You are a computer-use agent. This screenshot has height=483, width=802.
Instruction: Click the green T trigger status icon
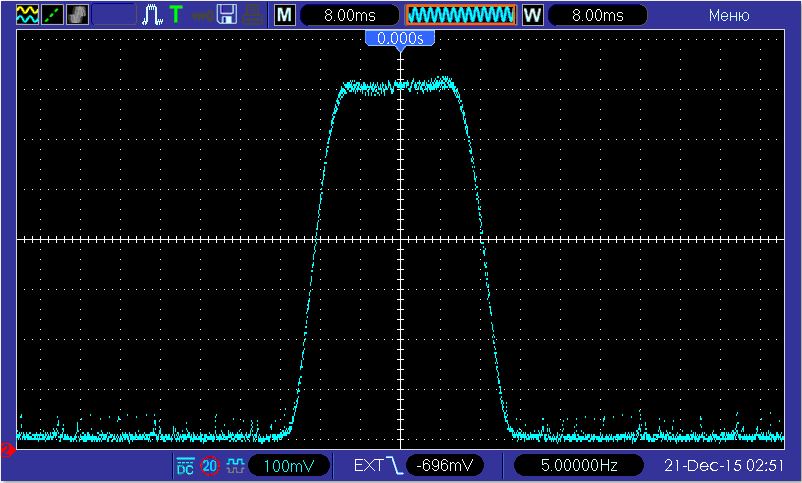[176, 14]
